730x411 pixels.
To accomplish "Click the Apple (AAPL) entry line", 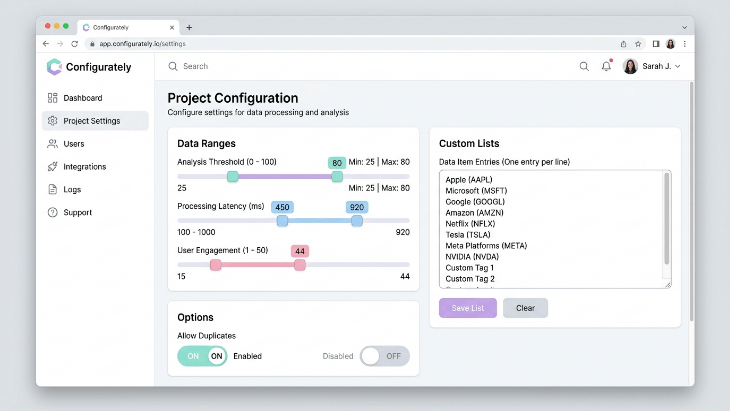I will coord(469,180).
